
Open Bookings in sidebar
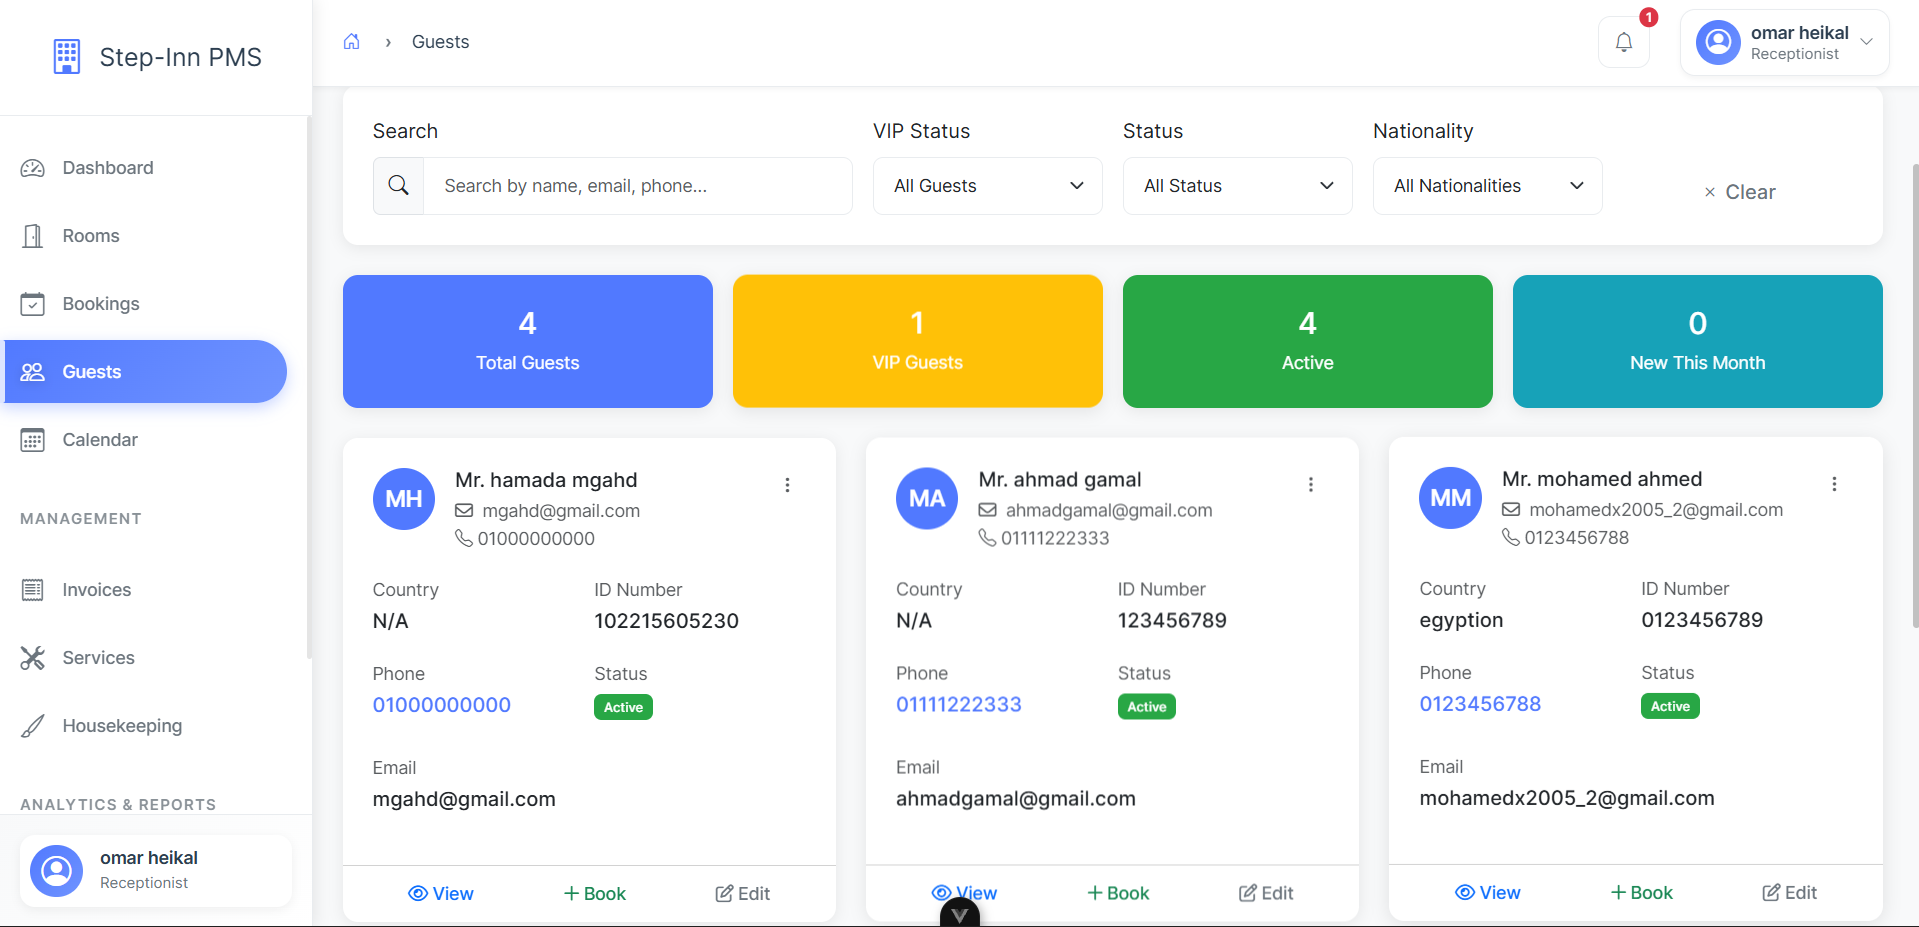click(100, 304)
